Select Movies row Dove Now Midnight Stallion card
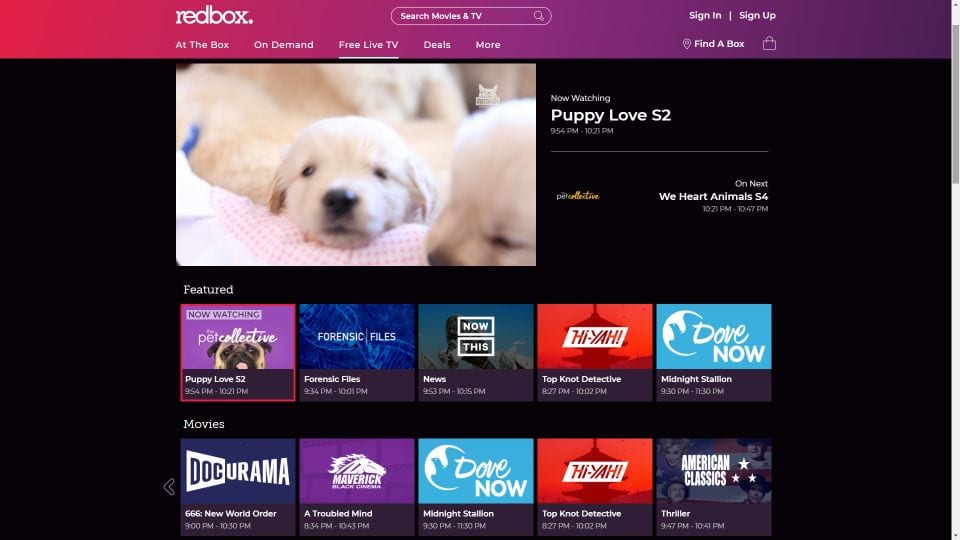The height and width of the screenshot is (540, 960). (x=476, y=487)
